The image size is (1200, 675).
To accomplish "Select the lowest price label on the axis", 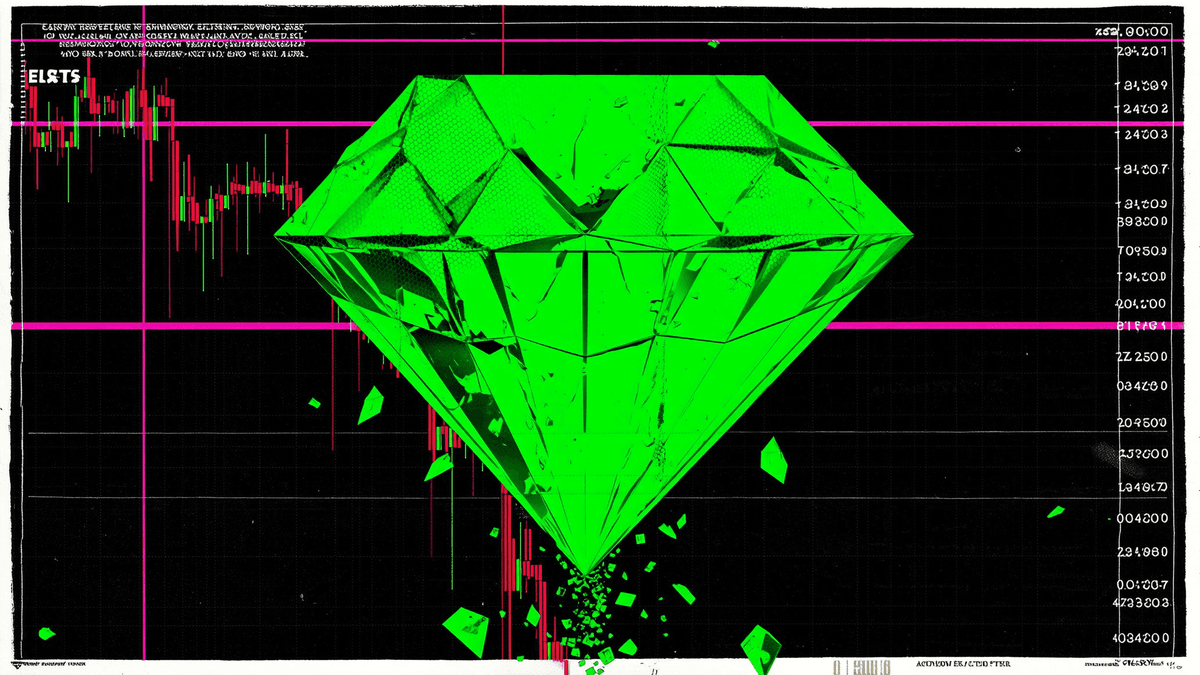I will 1141,638.
